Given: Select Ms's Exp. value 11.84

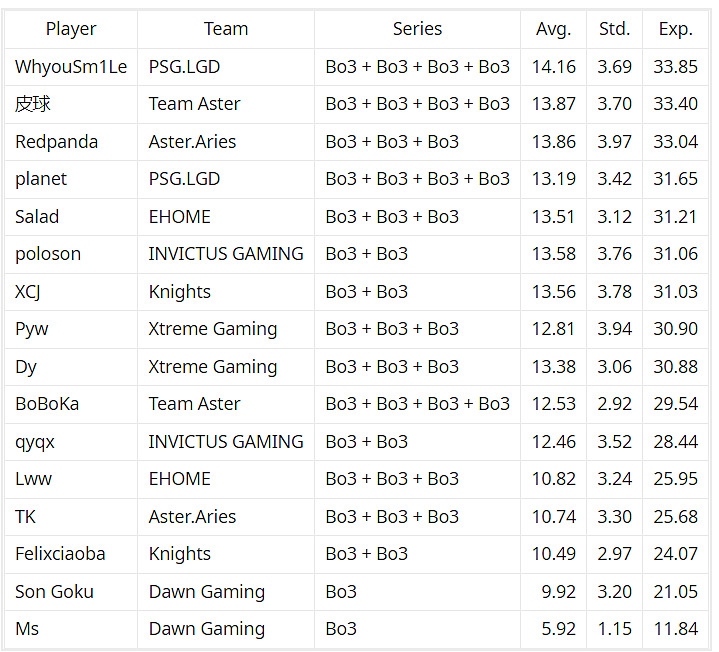Looking at the screenshot, I should coord(676,629).
